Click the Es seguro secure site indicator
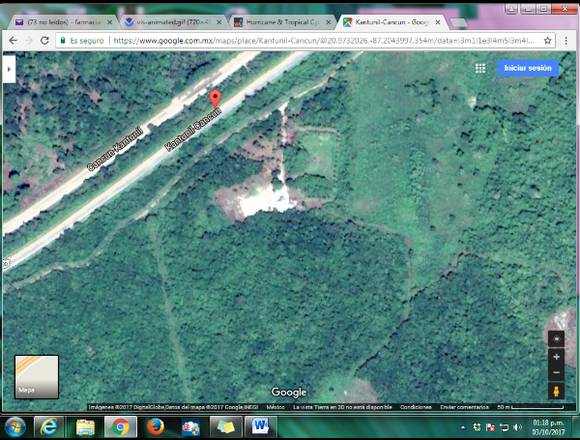 coord(82,41)
